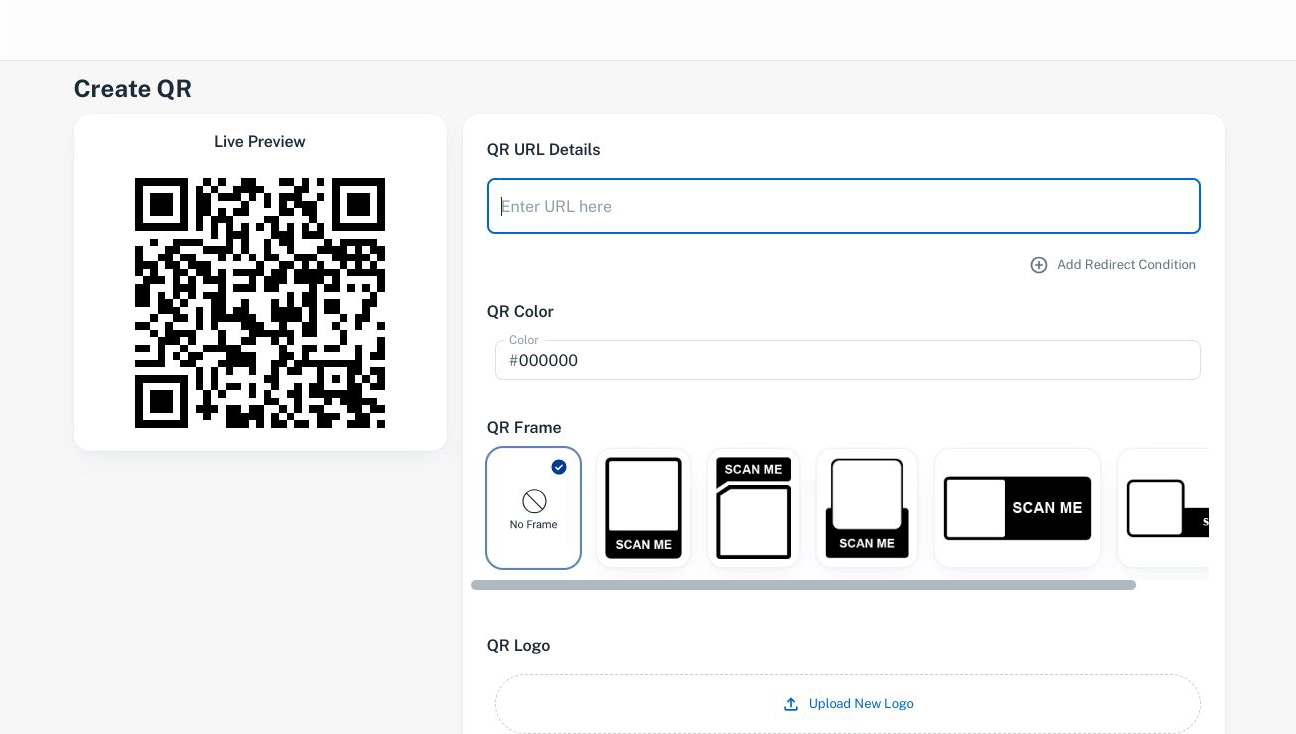Focus the Enter URL here field

click(844, 206)
